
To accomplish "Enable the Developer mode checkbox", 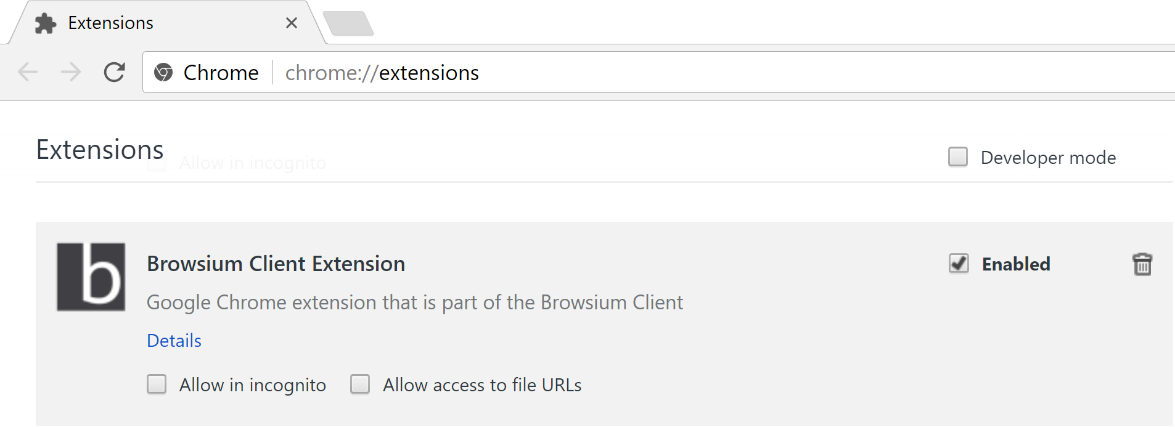I will coord(958,157).
